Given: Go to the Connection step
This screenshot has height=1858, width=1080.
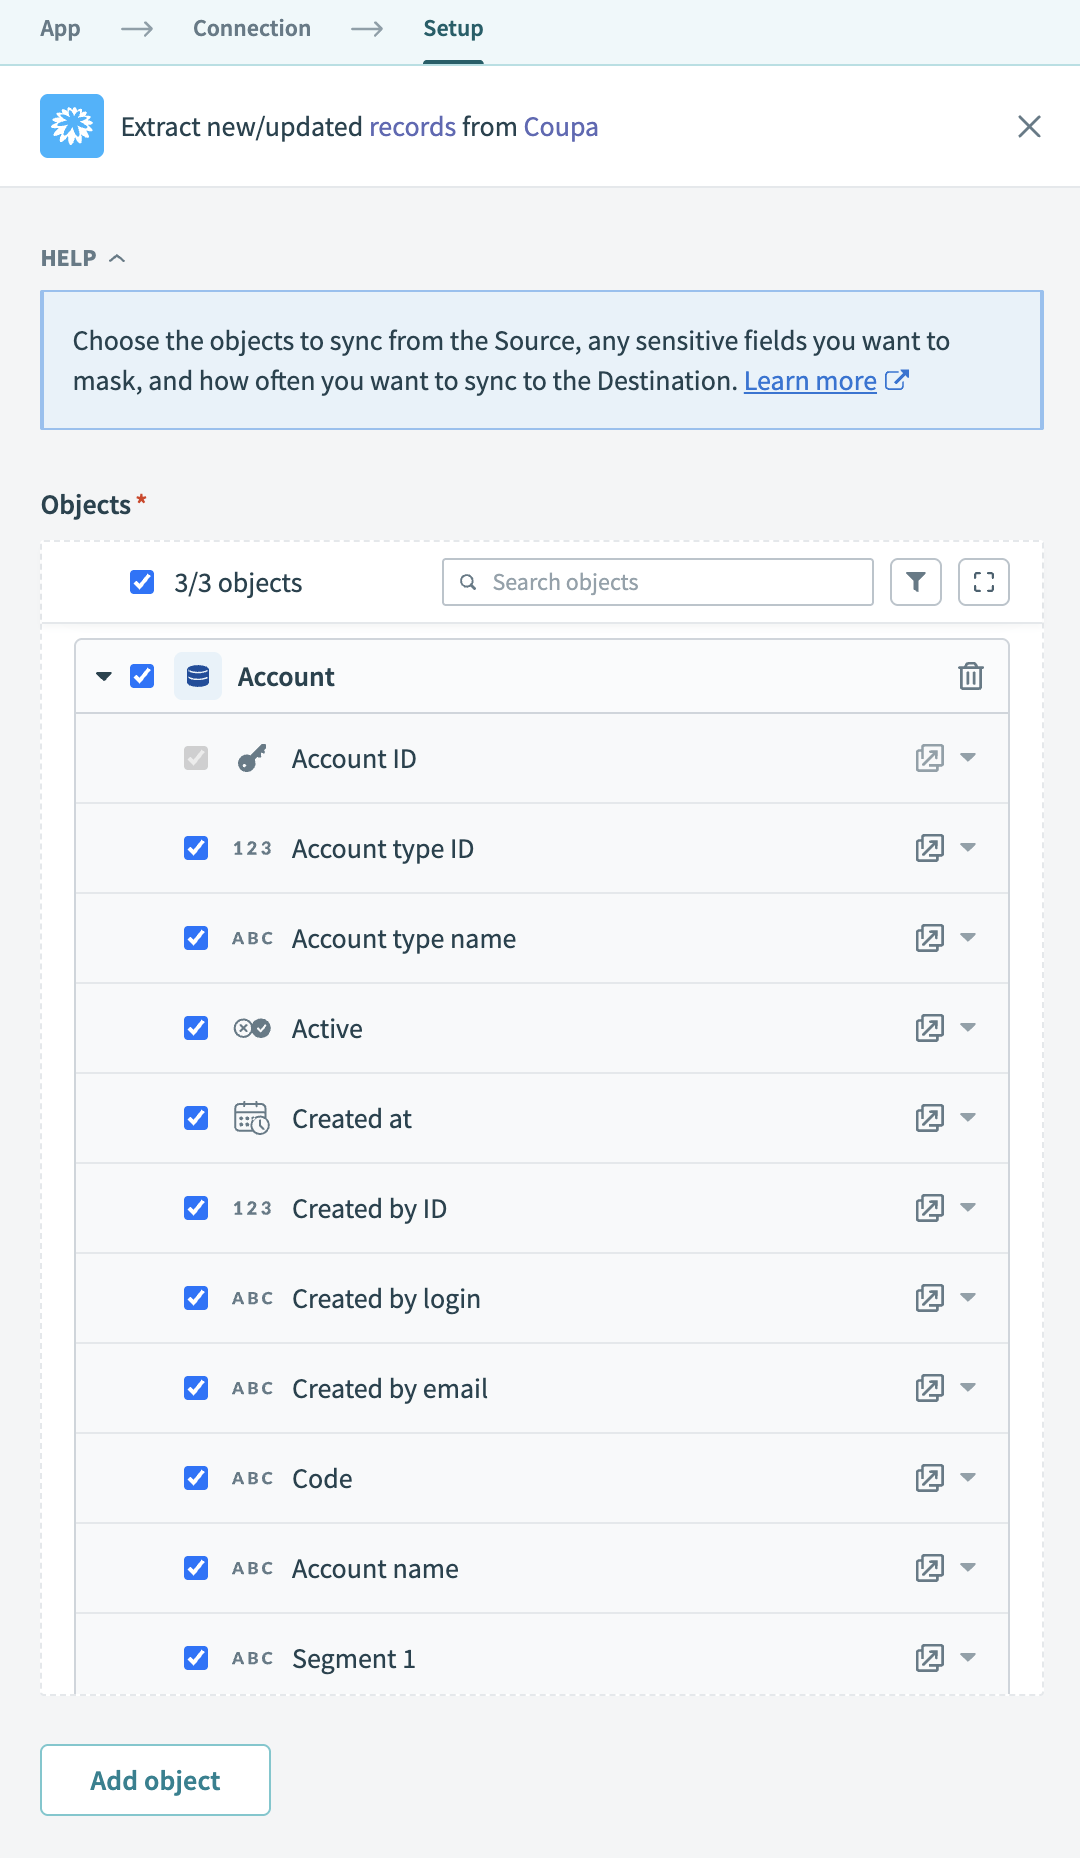Looking at the screenshot, I should pyautogui.click(x=252, y=28).
